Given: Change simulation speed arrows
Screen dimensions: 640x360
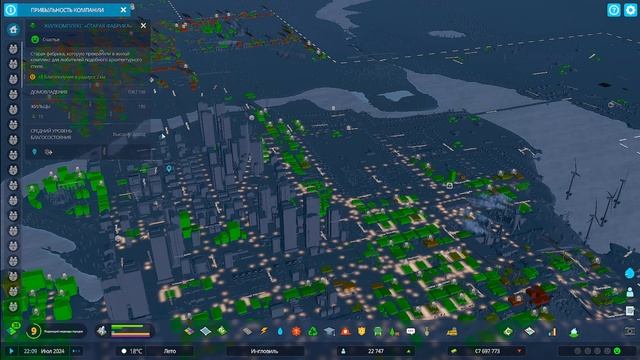Looking at the screenshot, I should click(76, 351).
